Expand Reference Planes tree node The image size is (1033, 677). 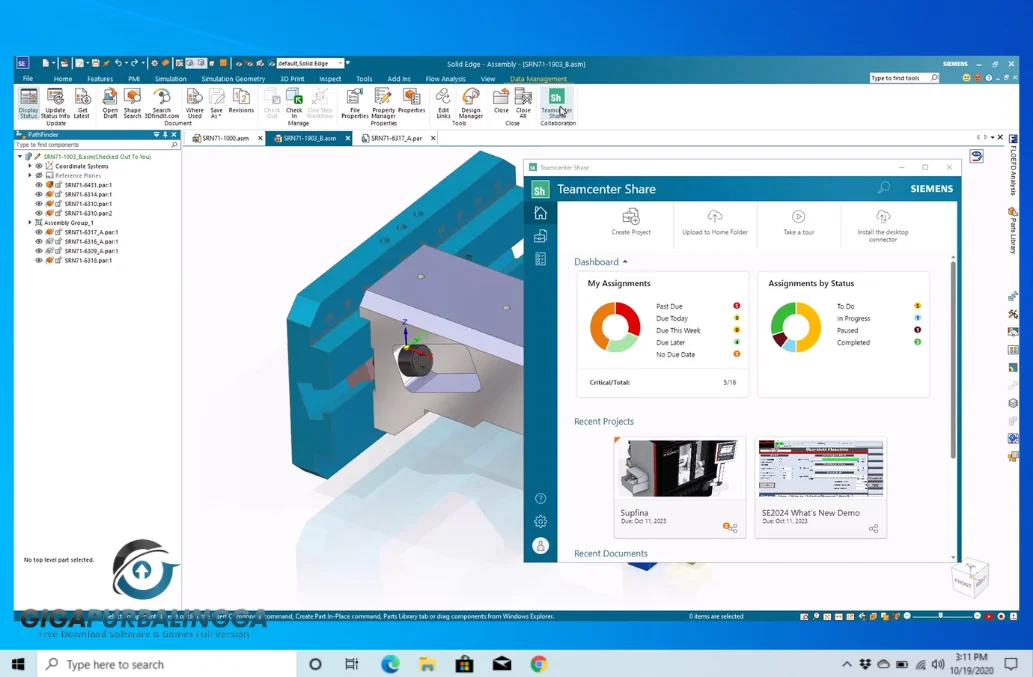pyautogui.click(x=30, y=175)
